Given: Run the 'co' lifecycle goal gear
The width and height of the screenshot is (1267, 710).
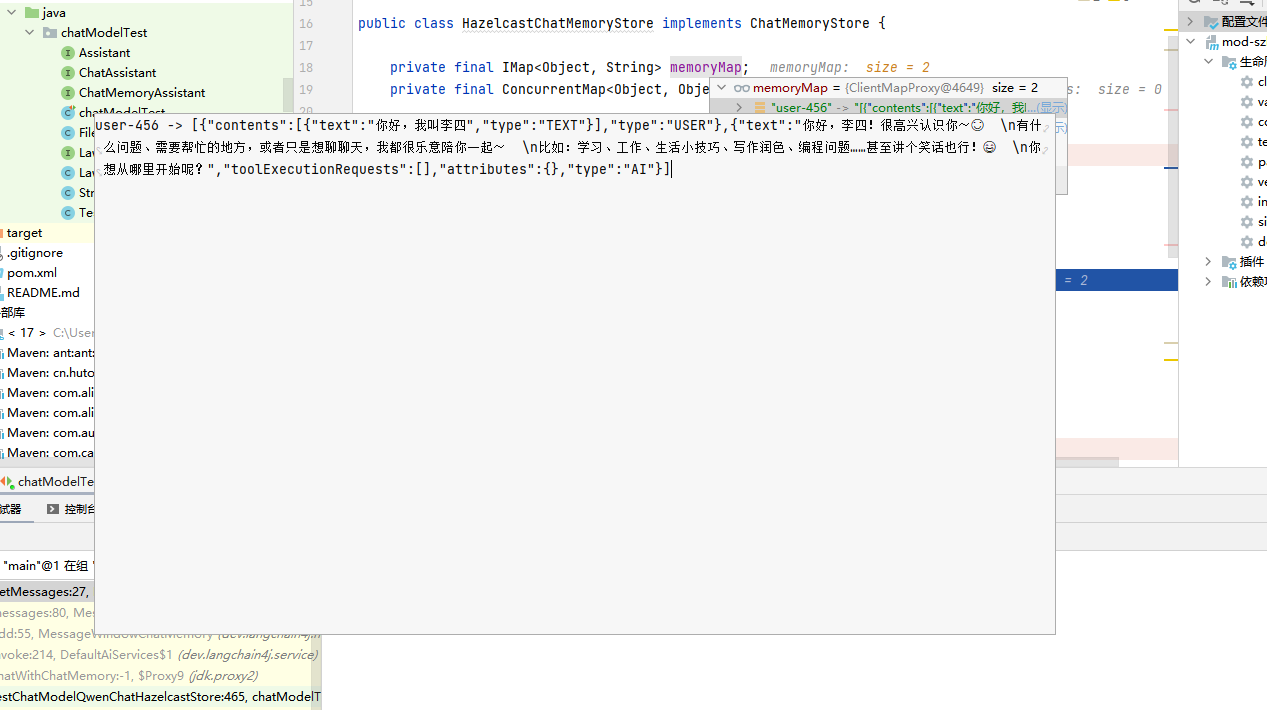Looking at the screenshot, I should point(1247,122).
